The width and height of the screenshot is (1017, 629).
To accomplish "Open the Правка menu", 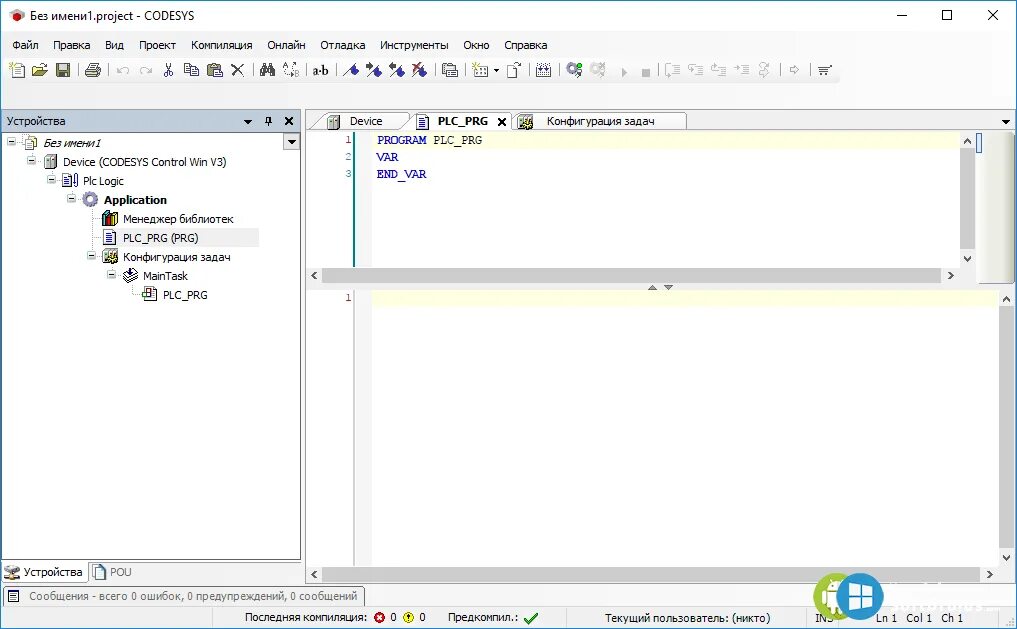I will 71,45.
